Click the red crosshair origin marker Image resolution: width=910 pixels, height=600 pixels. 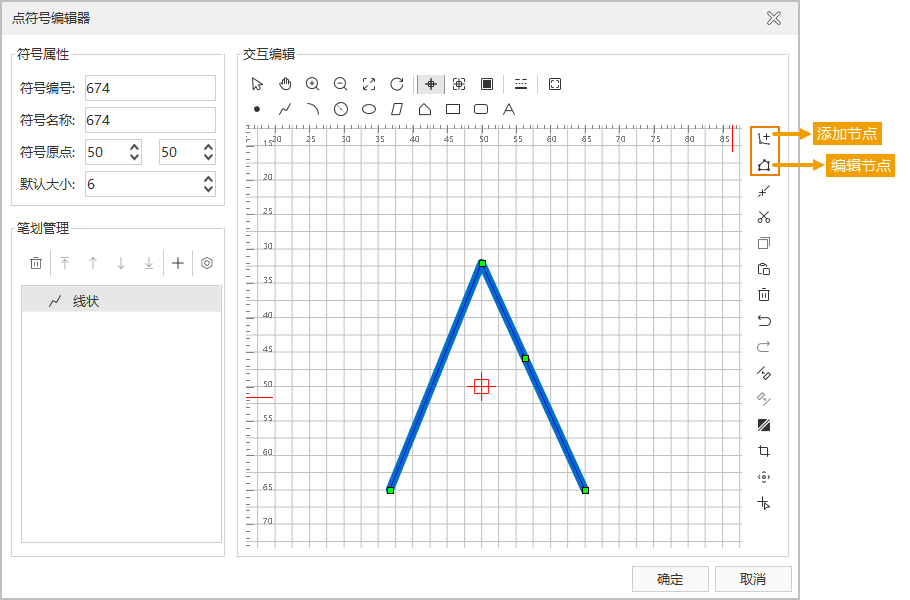click(x=481, y=386)
